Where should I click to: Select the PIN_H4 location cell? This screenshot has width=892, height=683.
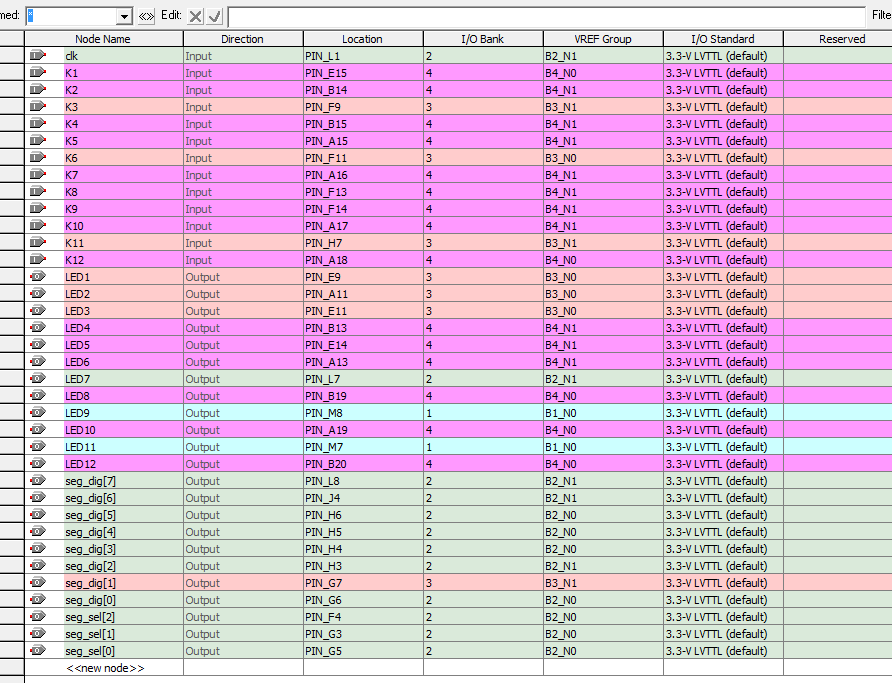[363, 549]
